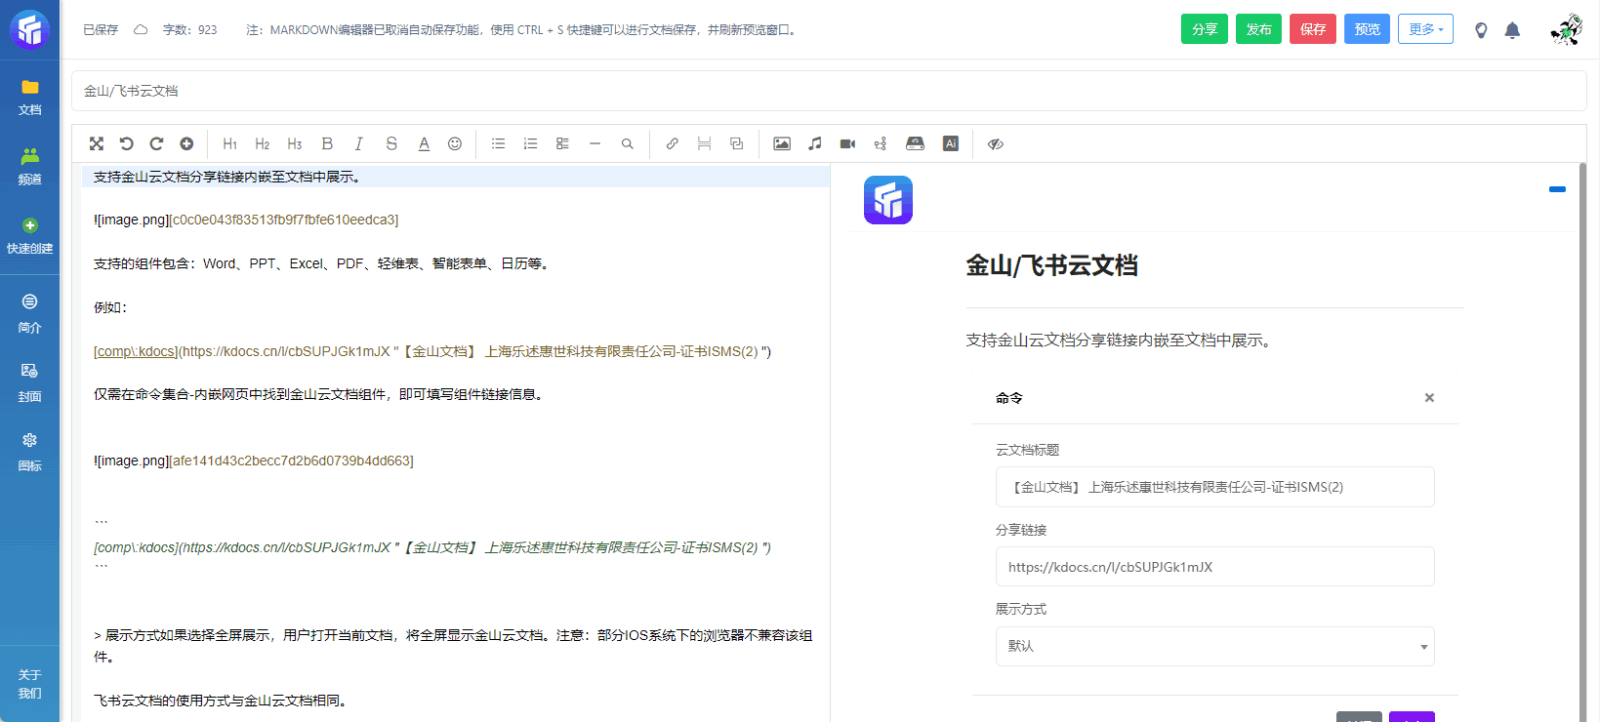Viewport: 1600px width, 722px height.
Task: Expand the 展示方式 默认 dropdown
Action: point(1214,646)
